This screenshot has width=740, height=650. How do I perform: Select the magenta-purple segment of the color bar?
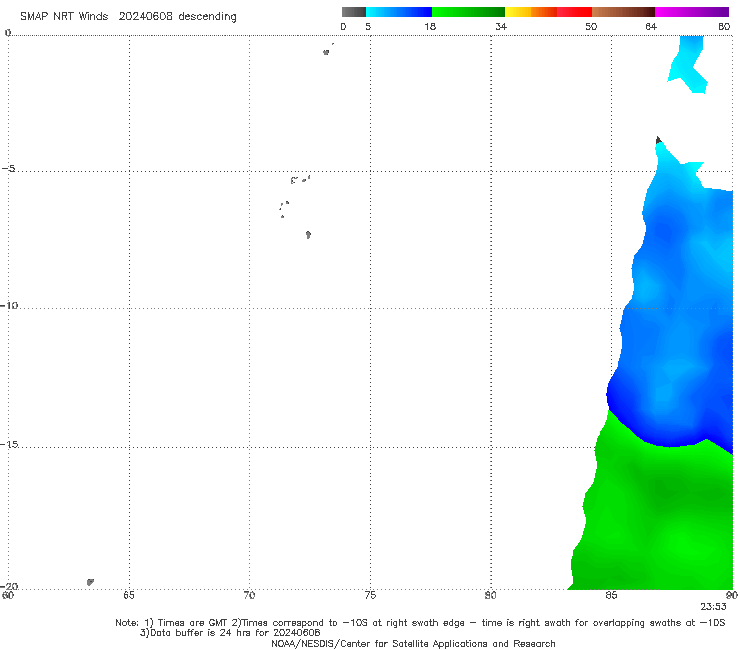692,12
